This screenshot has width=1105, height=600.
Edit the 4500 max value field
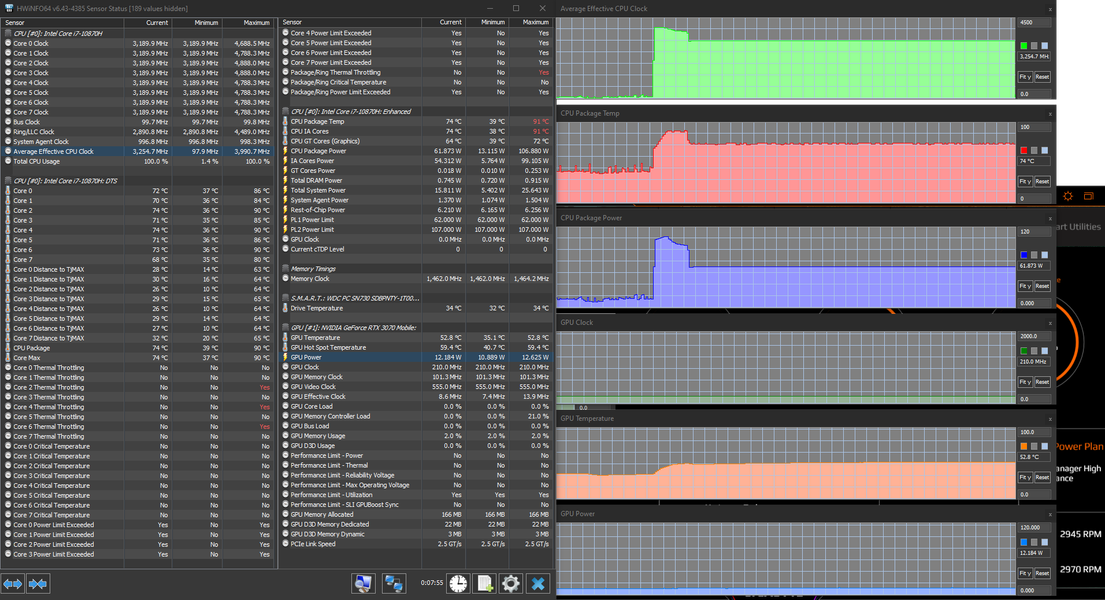(1033, 22)
